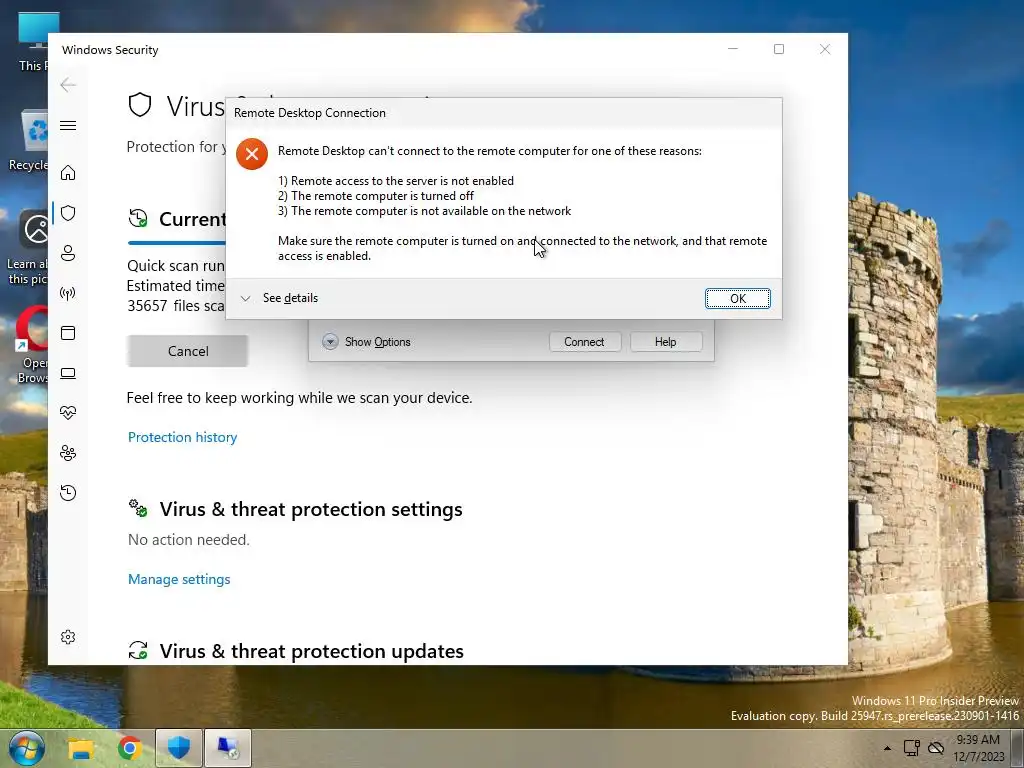Open Account protection in the sidebar
The height and width of the screenshot is (768, 1024).
click(x=68, y=253)
